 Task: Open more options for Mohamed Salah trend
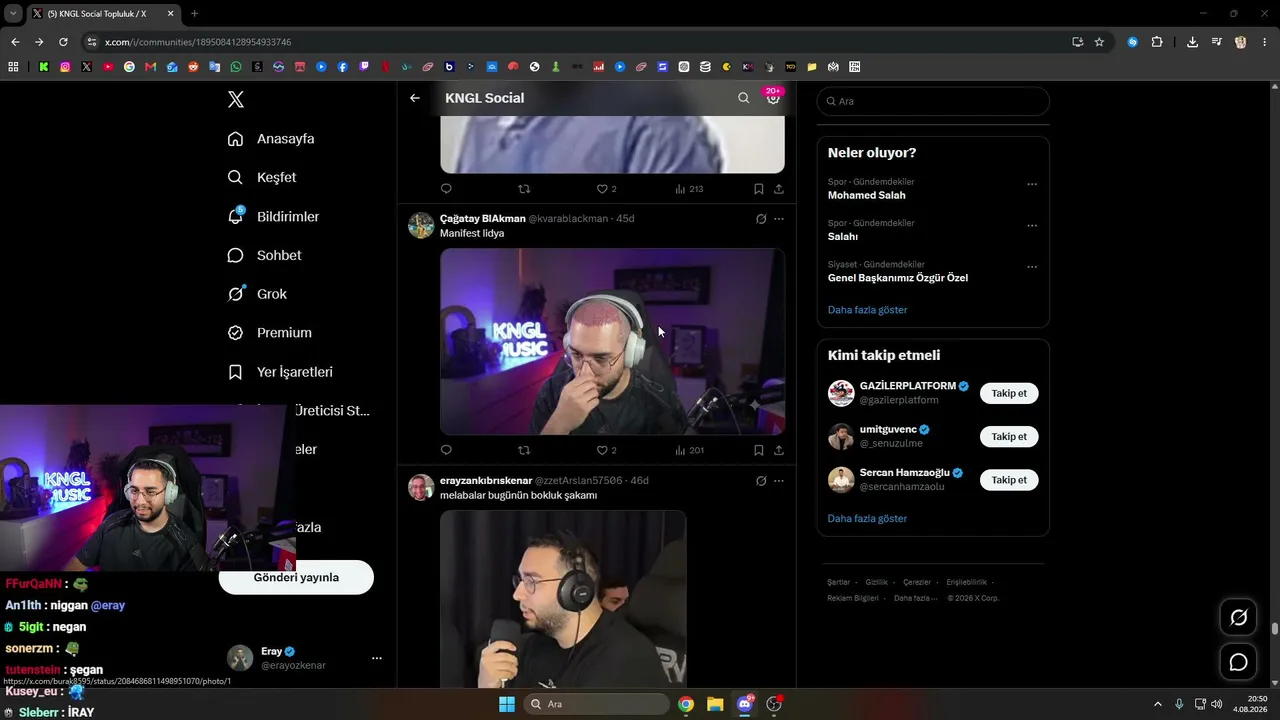tap(1032, 184)
